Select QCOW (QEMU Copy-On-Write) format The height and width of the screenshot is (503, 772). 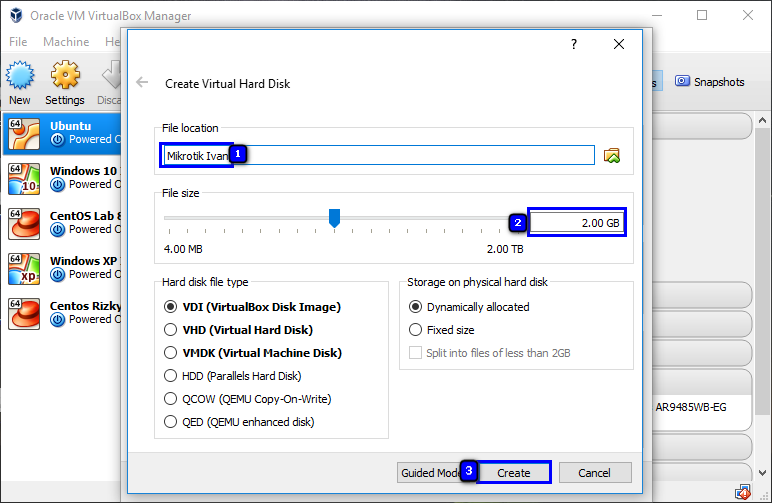[170, 399]
